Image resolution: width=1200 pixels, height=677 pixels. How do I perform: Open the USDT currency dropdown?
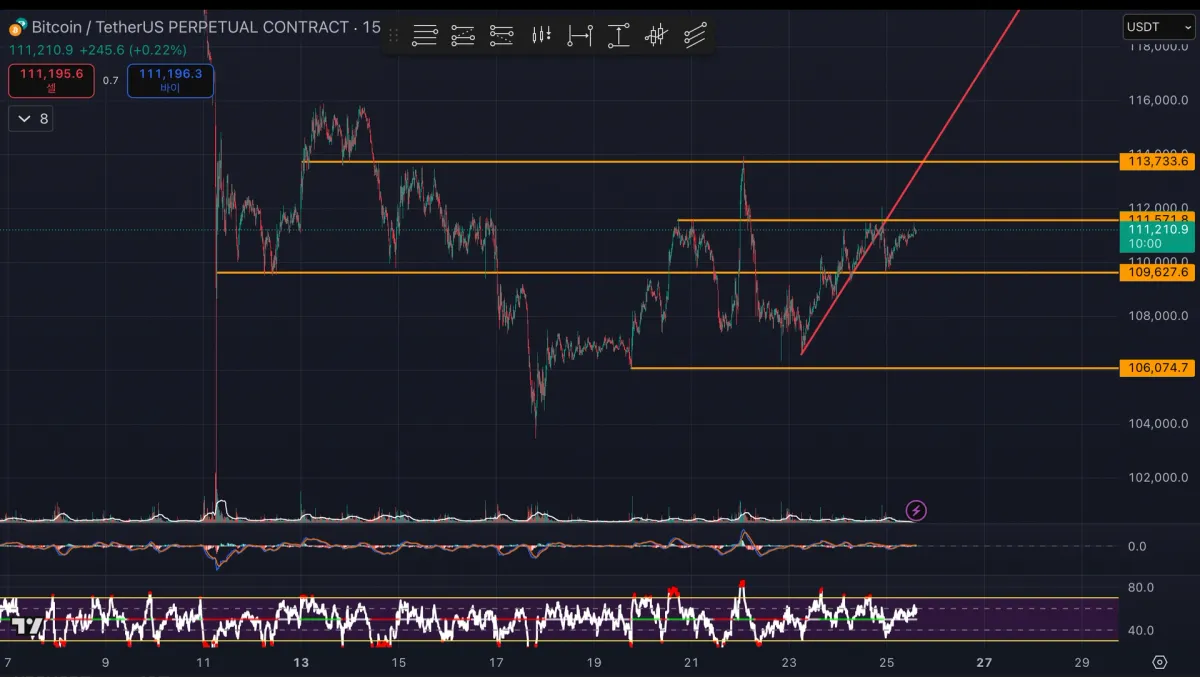click(1158, 27)
